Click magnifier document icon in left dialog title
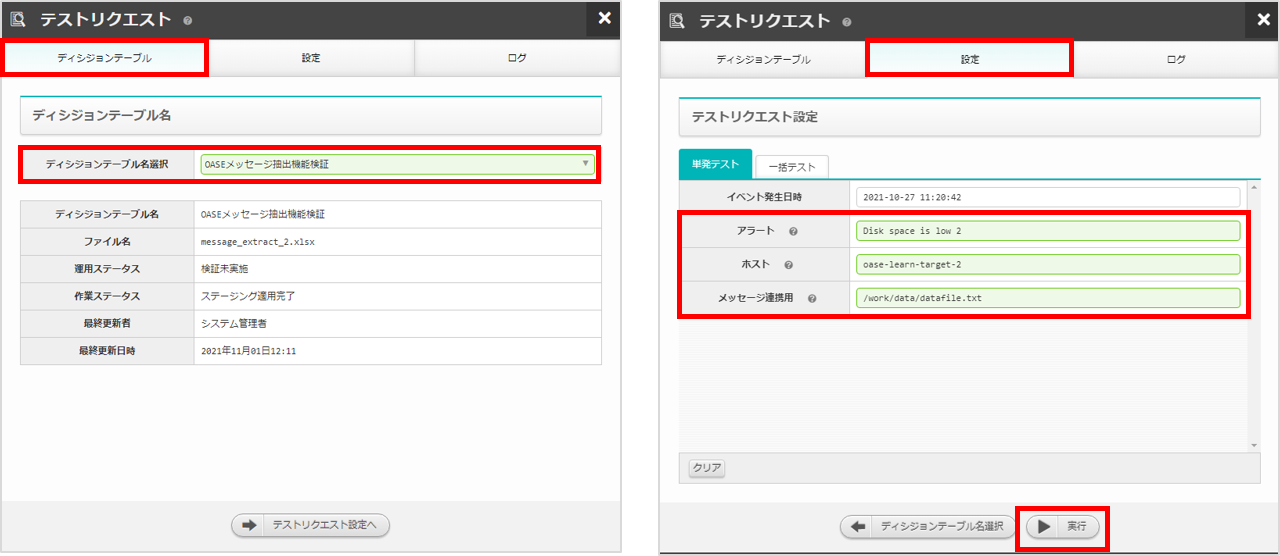 pyautogui.click(x=18, y=19)
